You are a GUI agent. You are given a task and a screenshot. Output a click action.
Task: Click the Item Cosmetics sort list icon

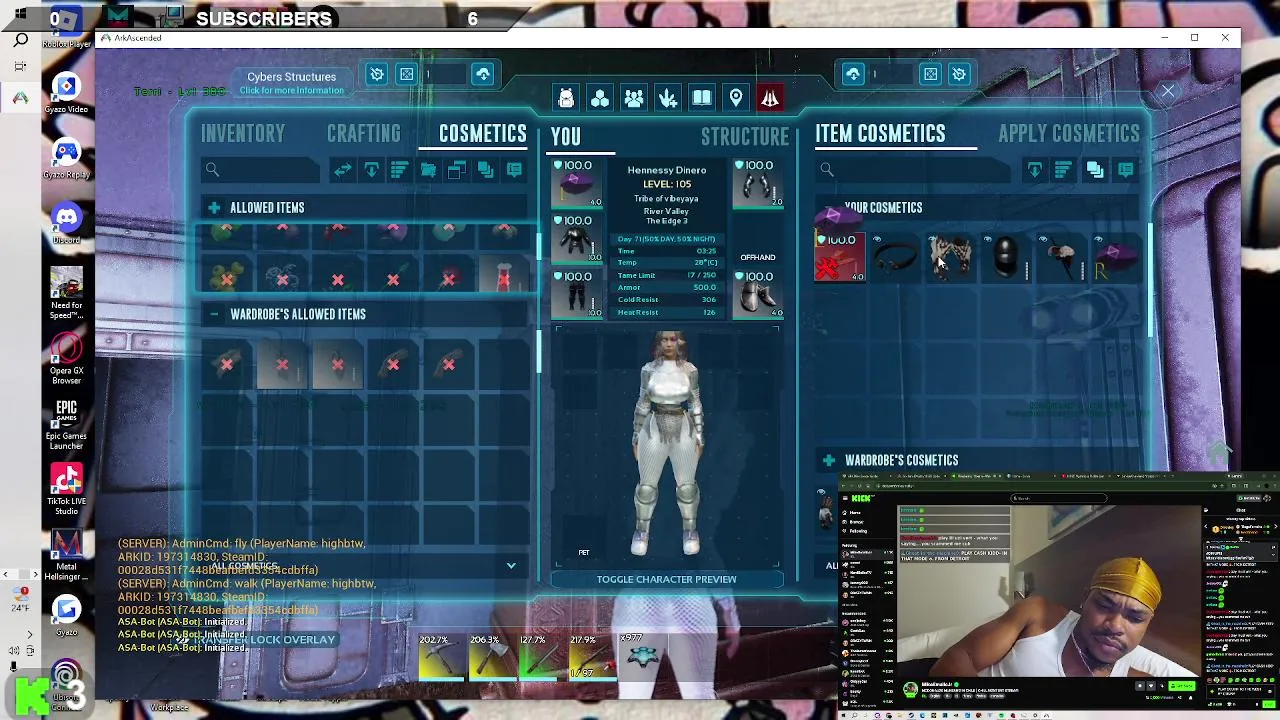pyautogui.click(x=1063, y=170)
